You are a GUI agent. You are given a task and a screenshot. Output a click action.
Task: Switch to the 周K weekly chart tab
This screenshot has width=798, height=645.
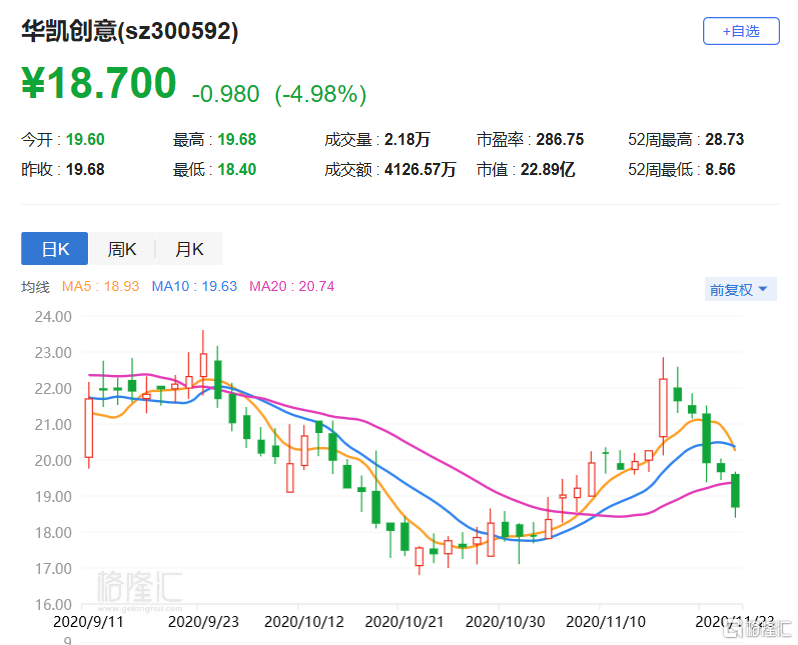[x=122, y=248]
